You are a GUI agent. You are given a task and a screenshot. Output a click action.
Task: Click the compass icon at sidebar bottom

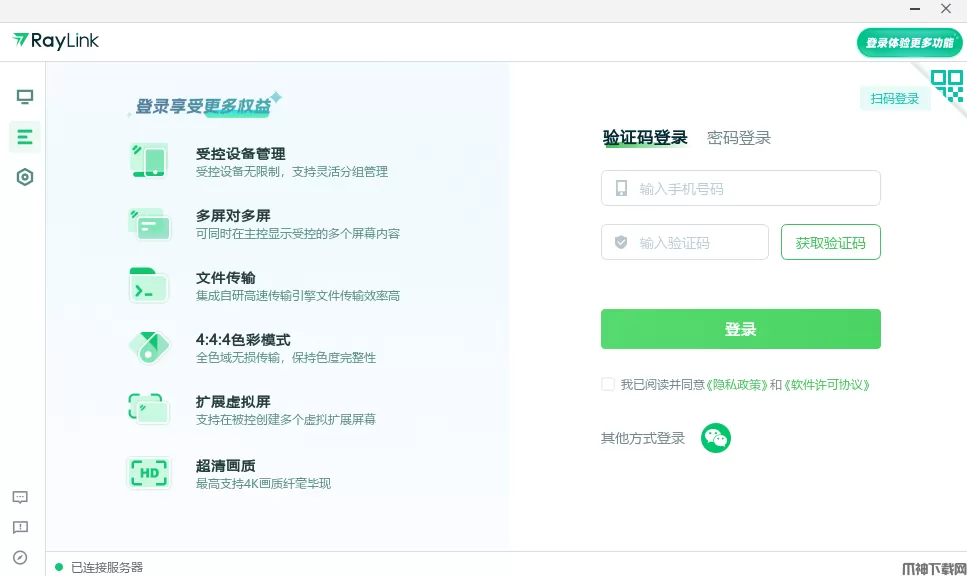tap(20, 557)
